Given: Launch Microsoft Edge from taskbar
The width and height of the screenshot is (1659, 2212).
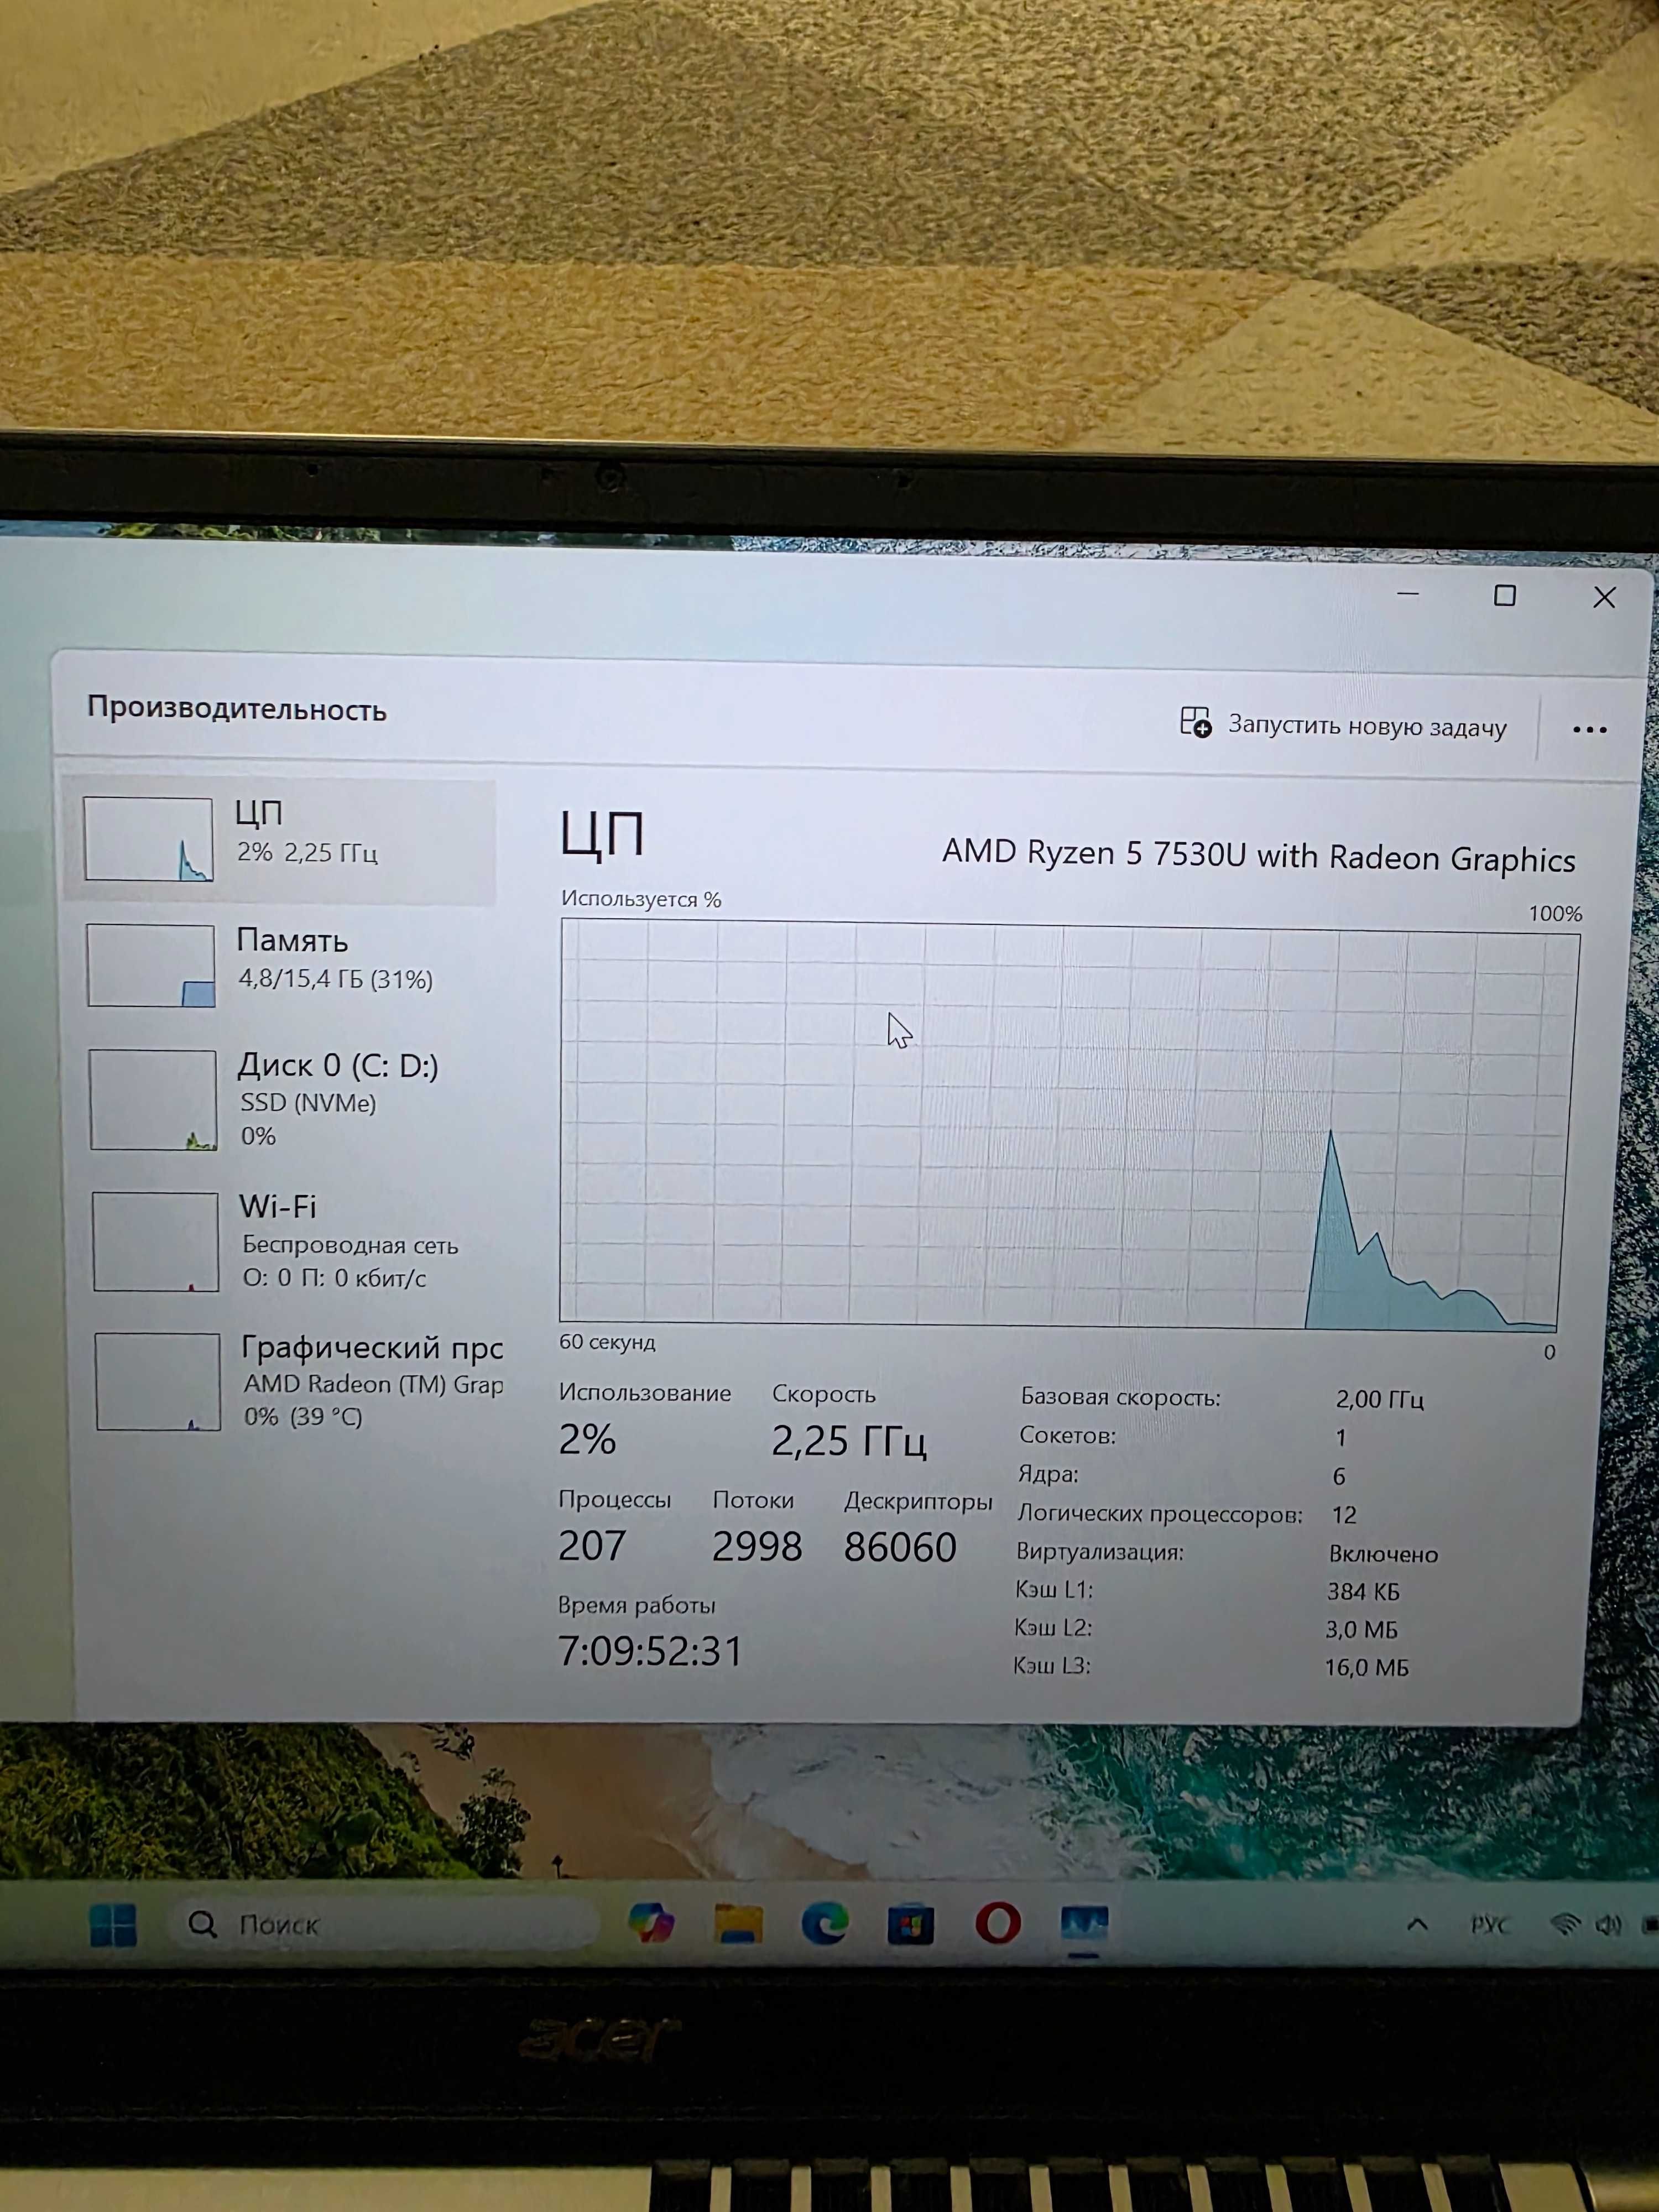Looking at the screenshot, I should [825, 1923].
